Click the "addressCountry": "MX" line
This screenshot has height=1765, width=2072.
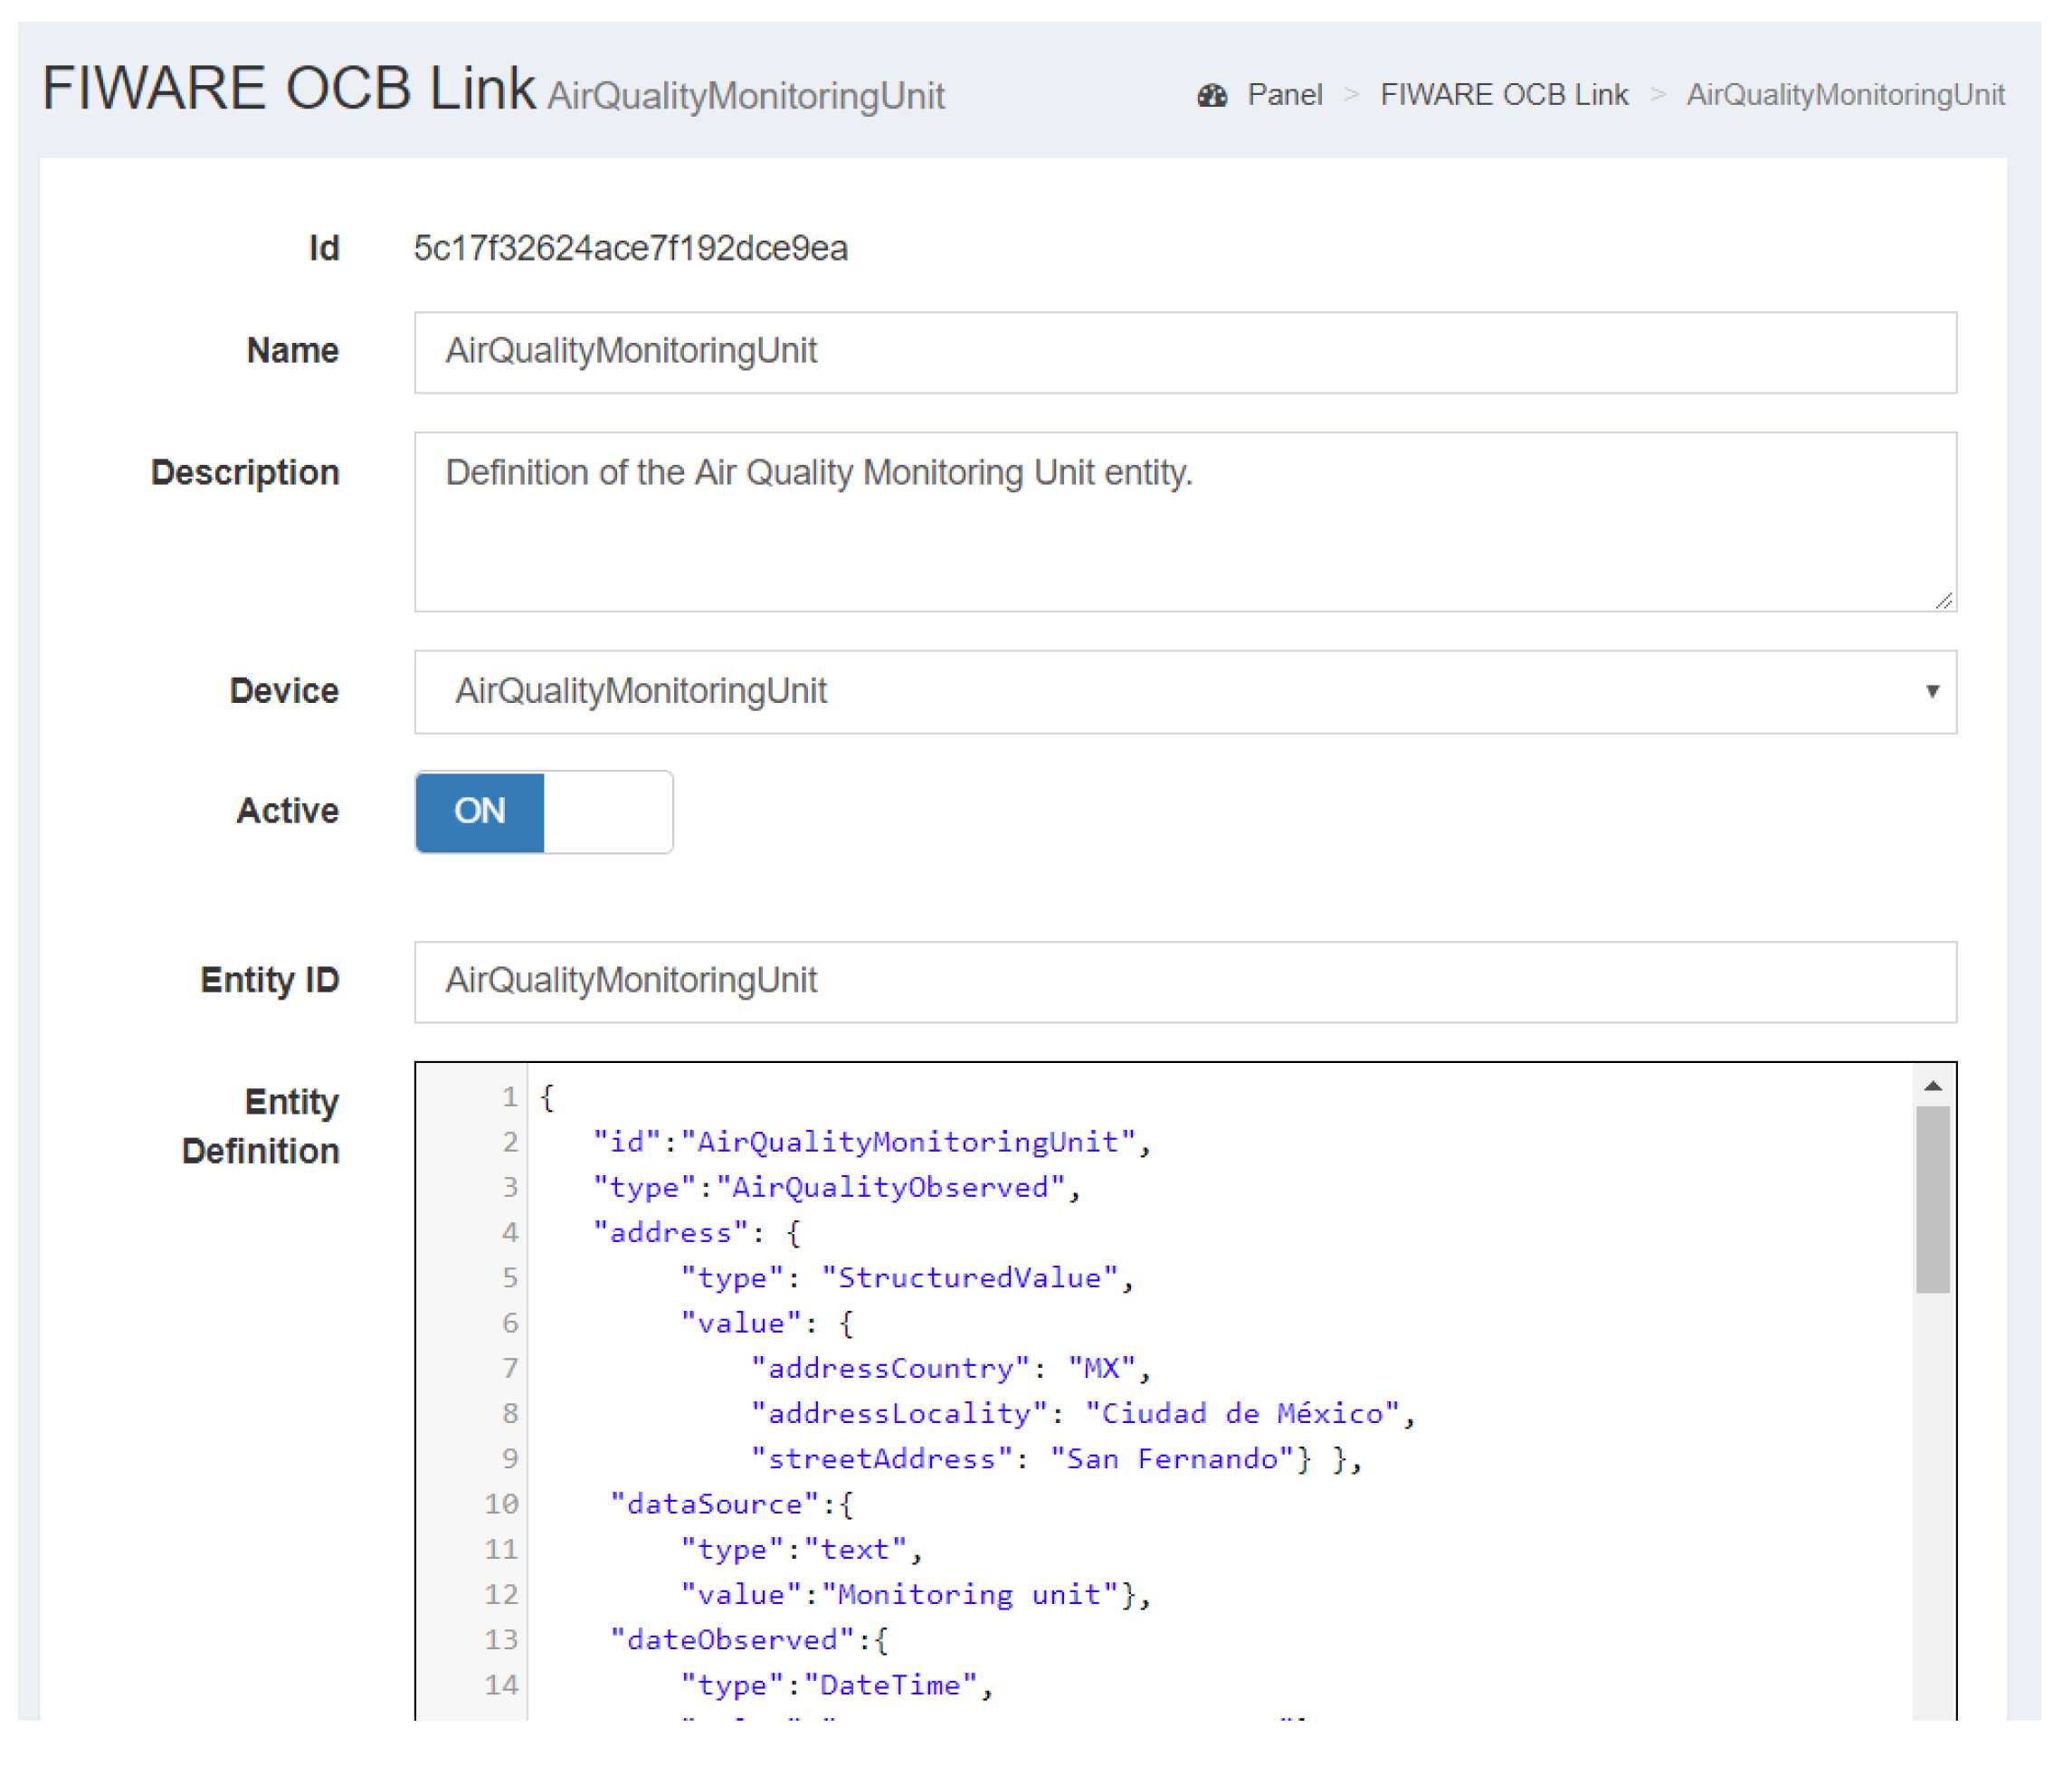pyautogui.click(x=951, y=1368)
